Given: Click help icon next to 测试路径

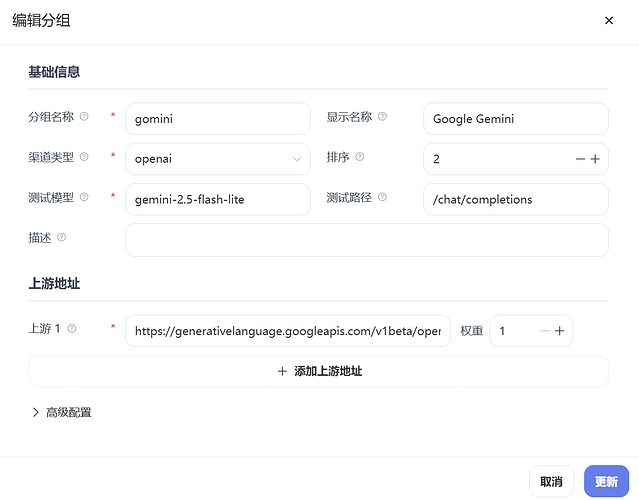Looking at the screenshot, I should coord(382,197).
